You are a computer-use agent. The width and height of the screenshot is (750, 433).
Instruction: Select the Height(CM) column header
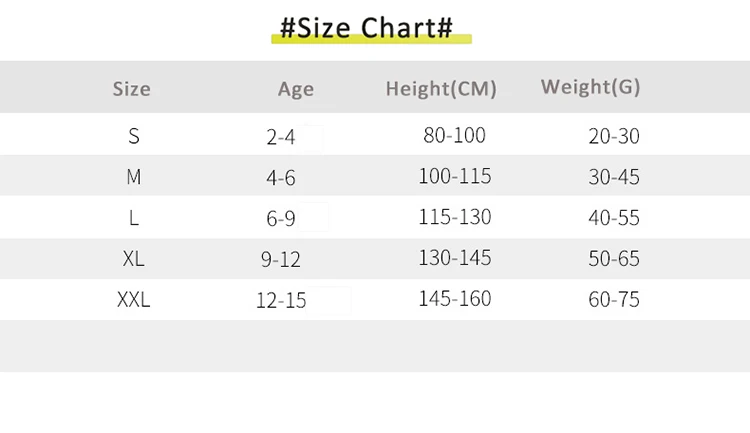441,89
